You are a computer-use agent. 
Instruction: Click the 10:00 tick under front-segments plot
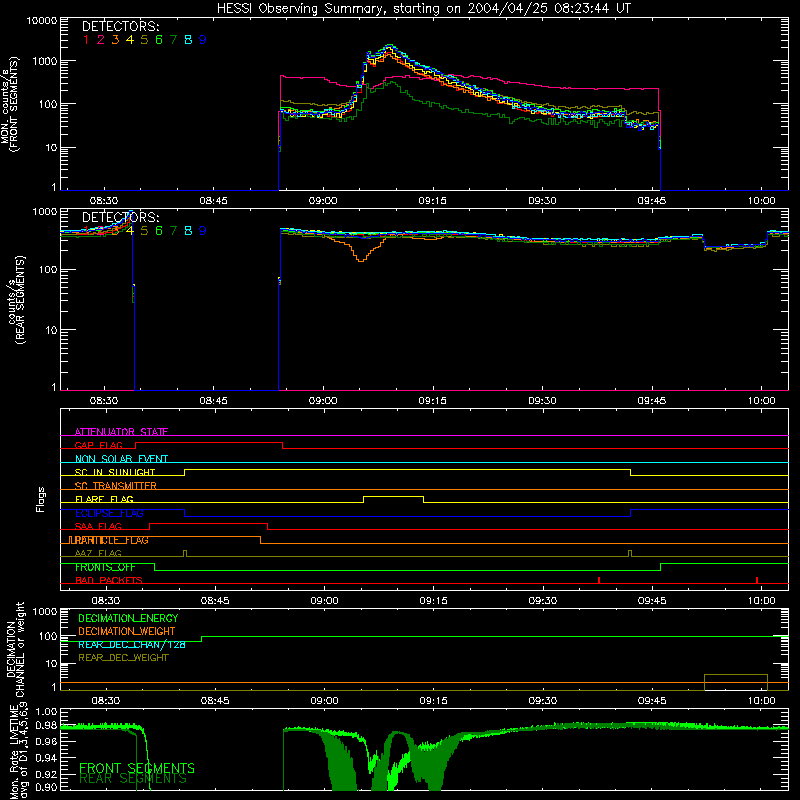[x=762, y=201]
